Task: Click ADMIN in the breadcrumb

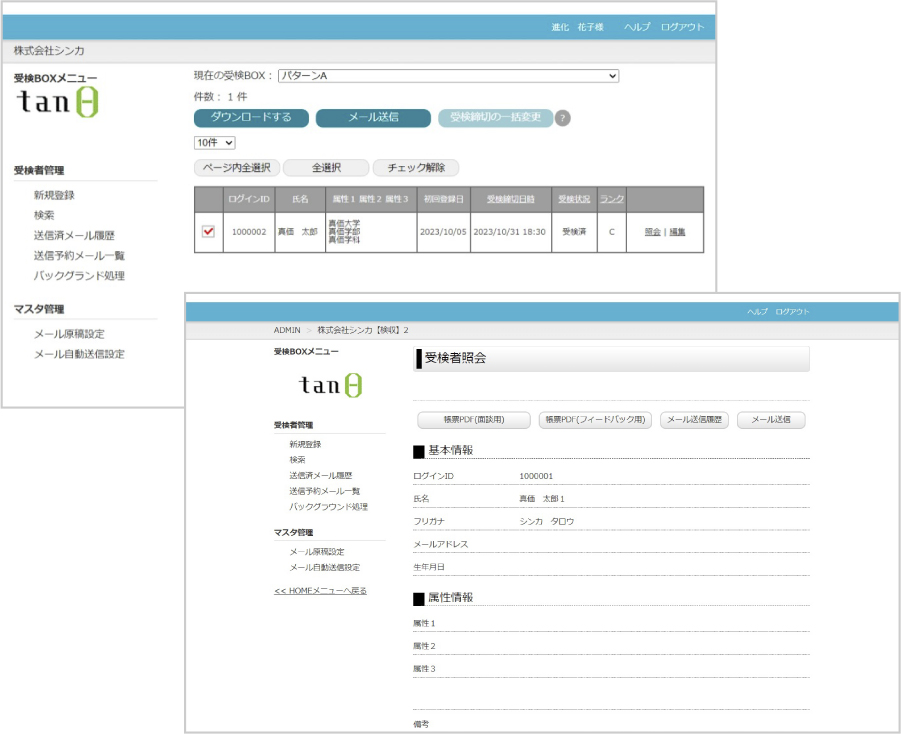Action: [287, 330]
